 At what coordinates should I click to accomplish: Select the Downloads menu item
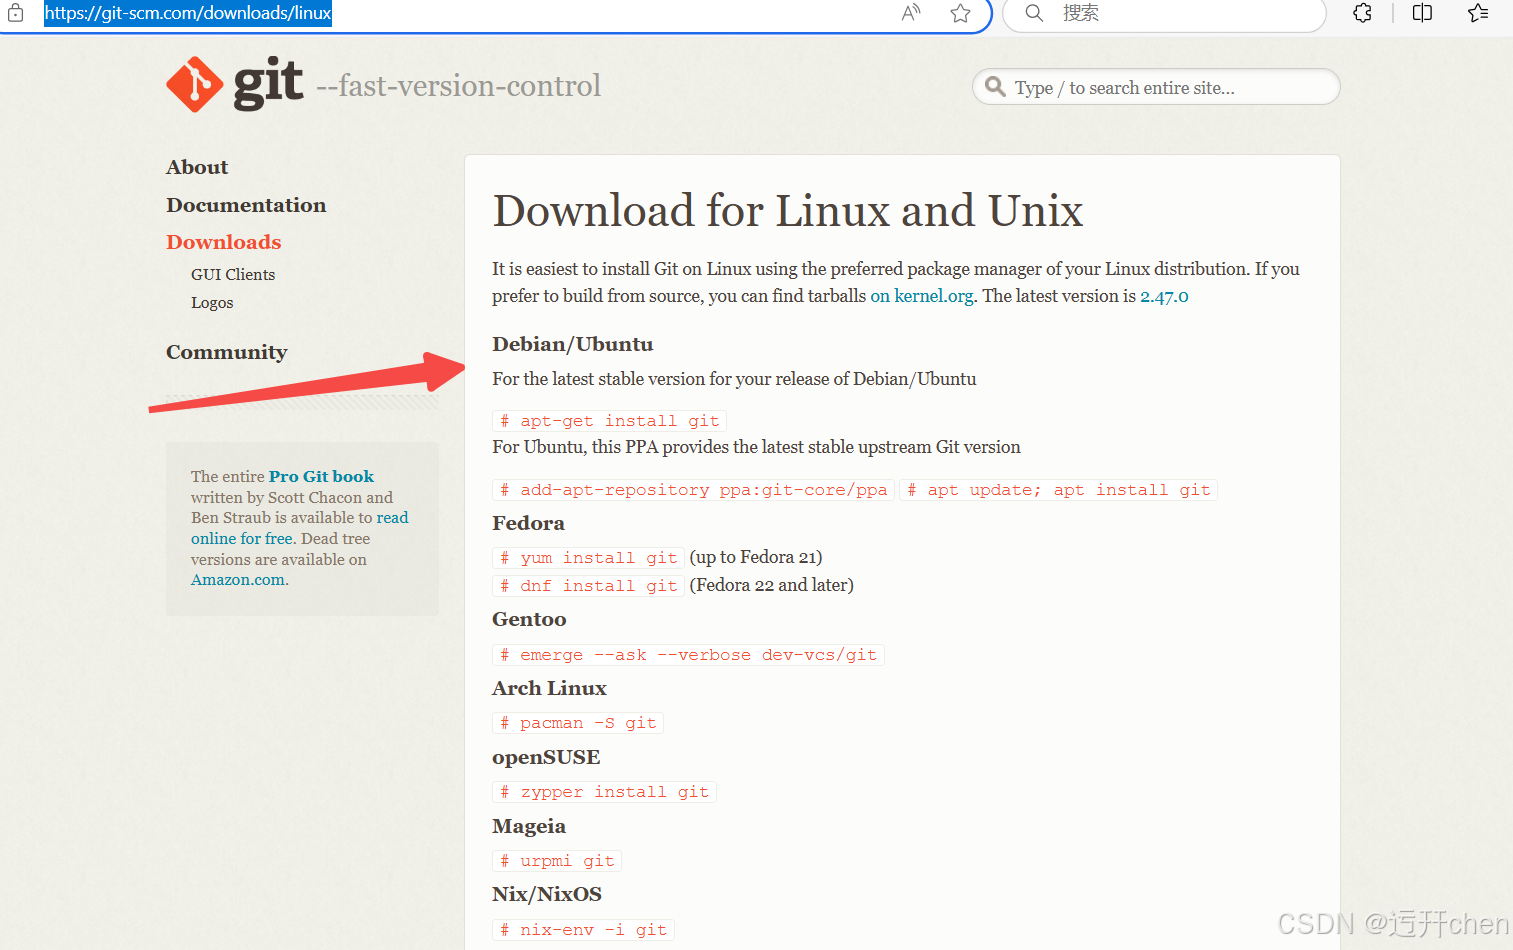[x=223, y=242]
